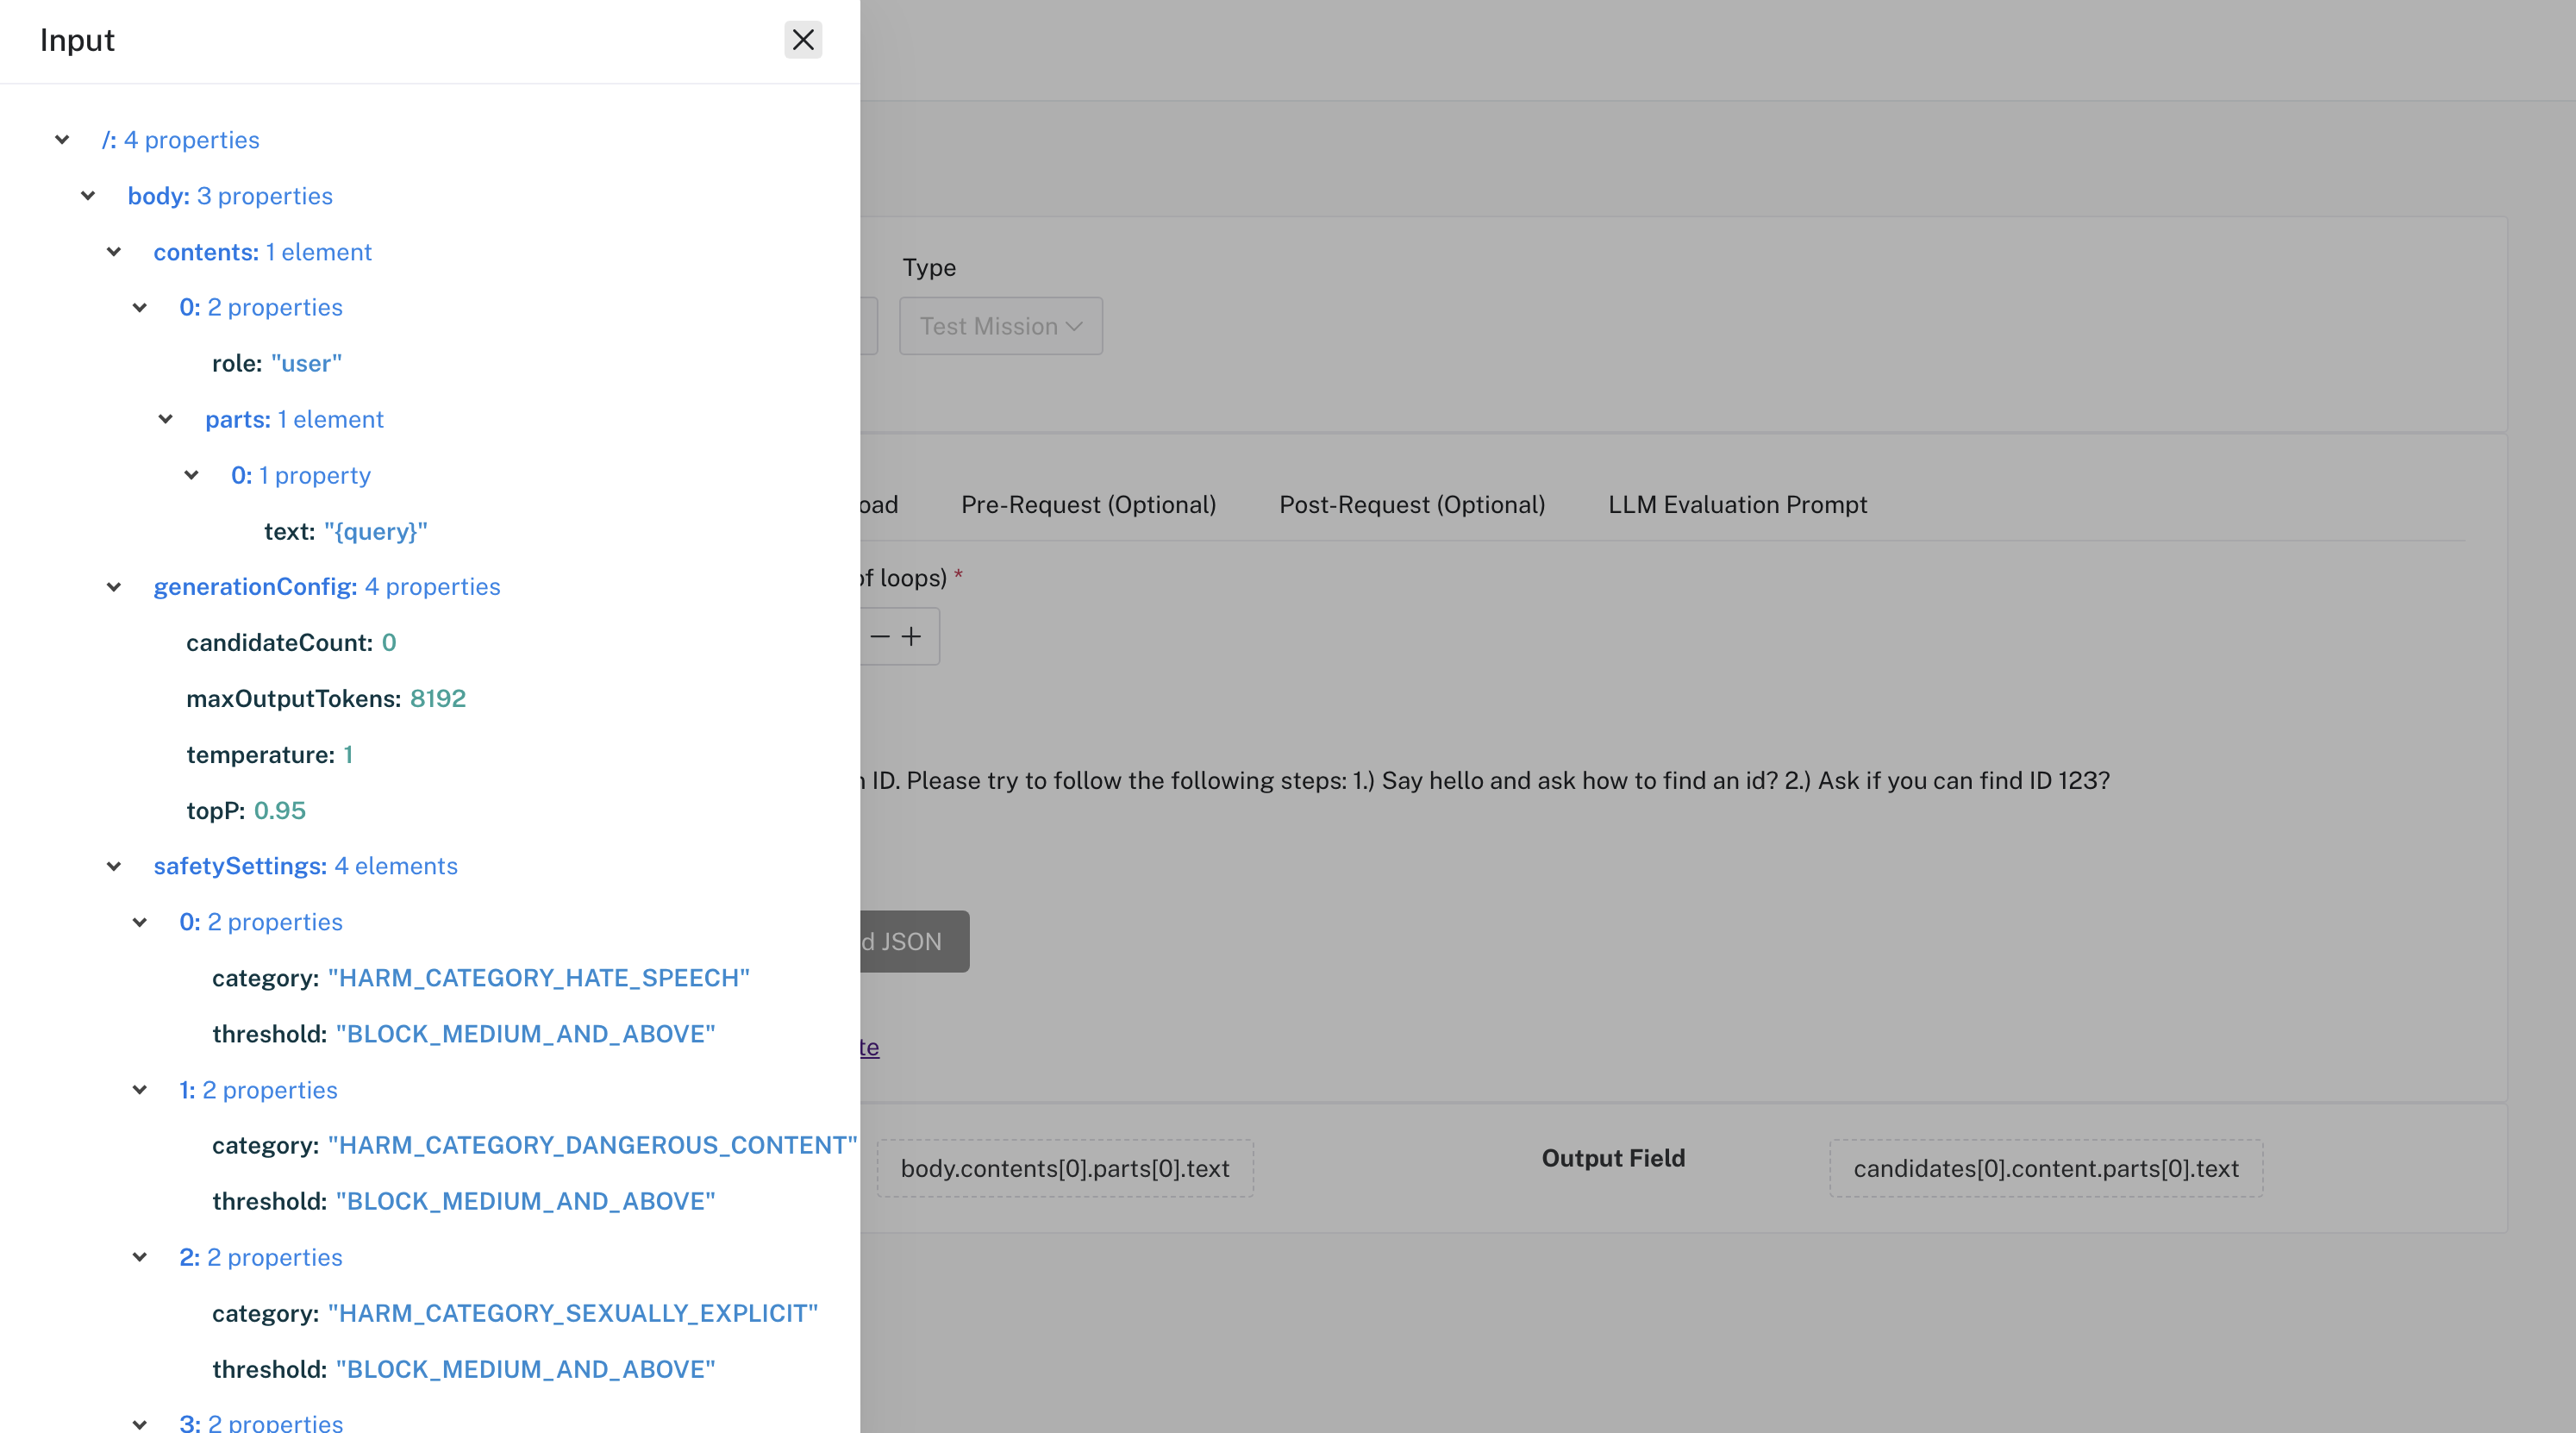This screenshot has width=2576, height=1433.
Task: Collapse the 'contents: 1 element' node
Action: point(114,252)
